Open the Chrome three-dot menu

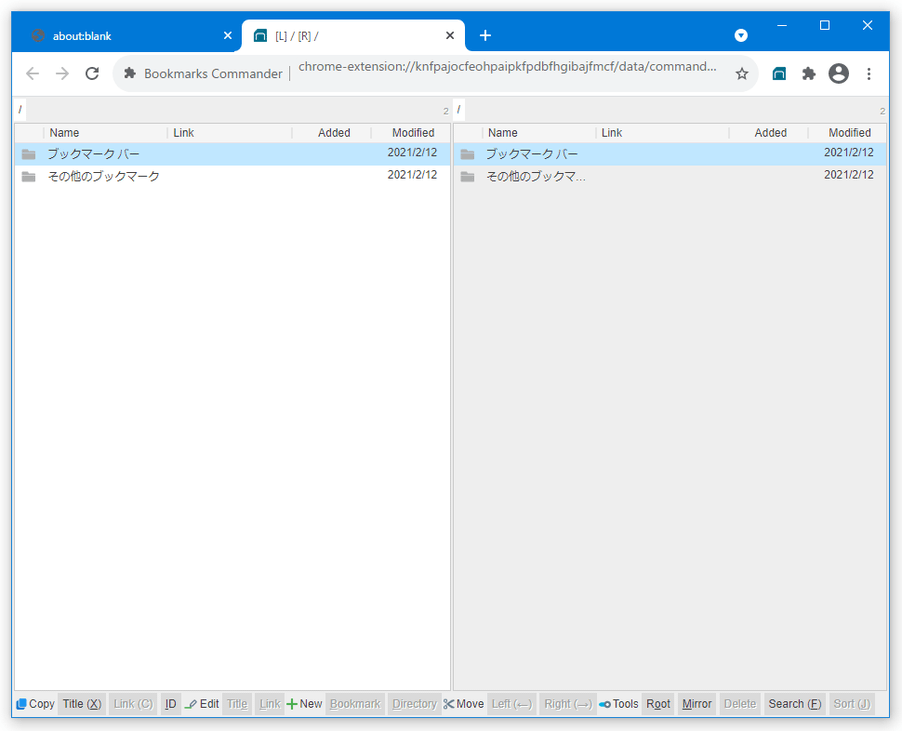coord(869,73)
